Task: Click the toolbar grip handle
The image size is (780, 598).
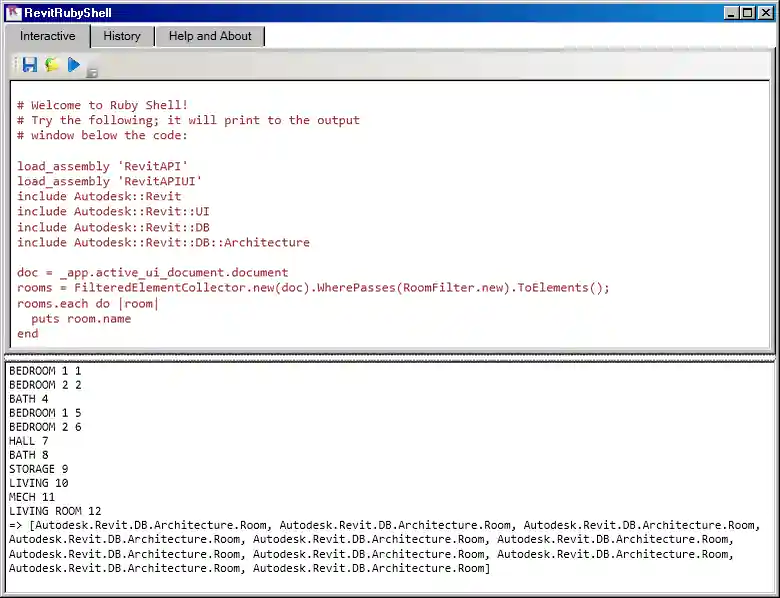Action: coord(16,65)
